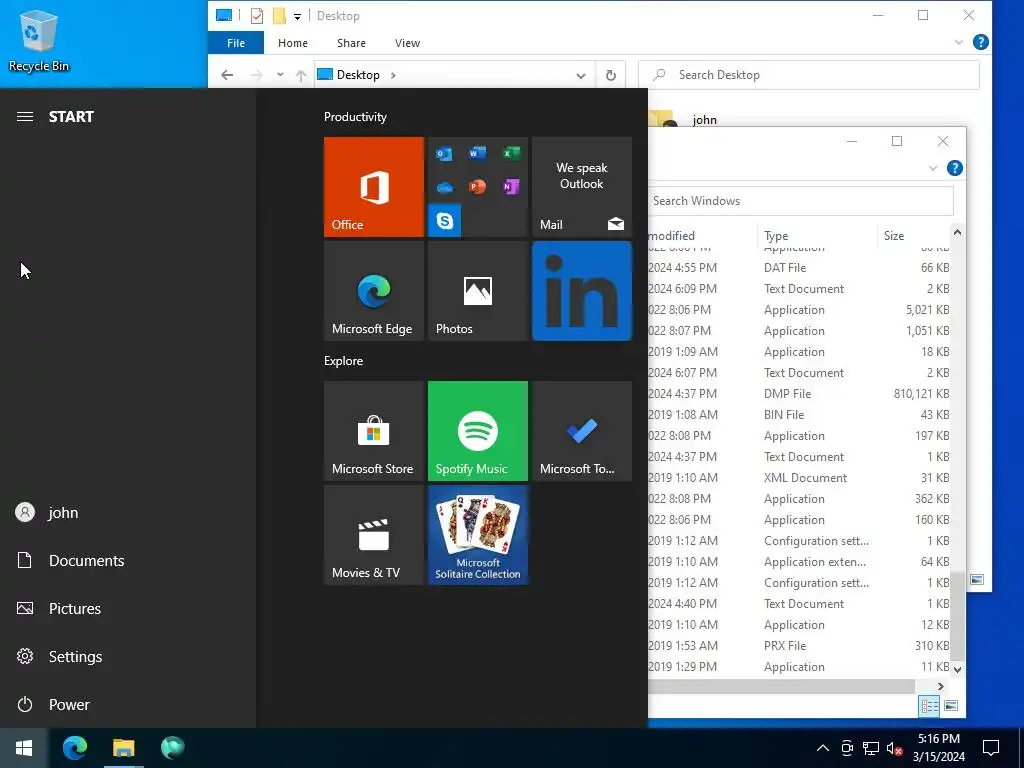The image size is (1024, 768).
Task: Select the PRX File row
Action: coord(799,646)
